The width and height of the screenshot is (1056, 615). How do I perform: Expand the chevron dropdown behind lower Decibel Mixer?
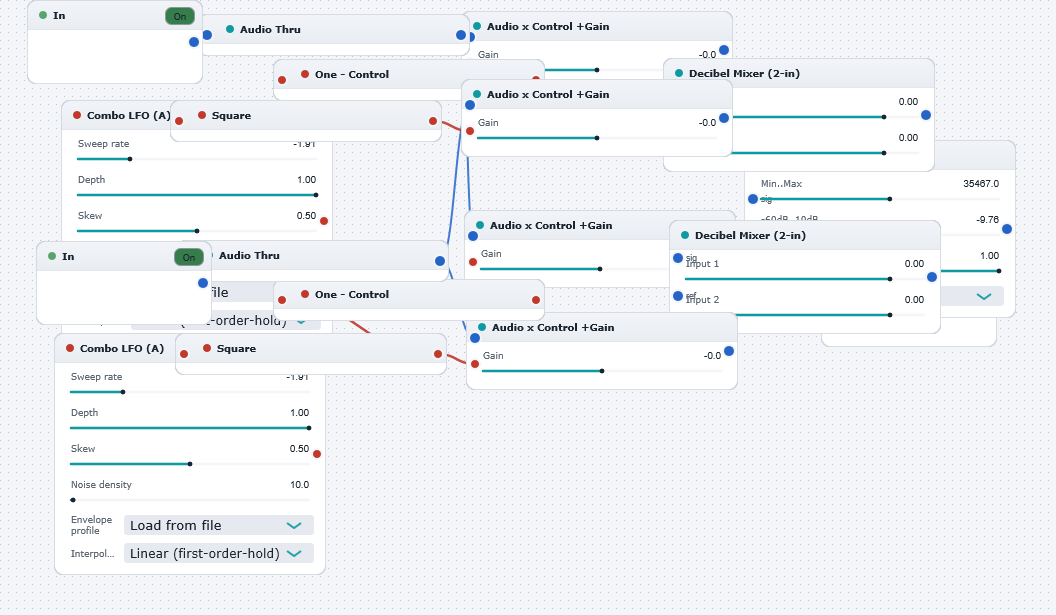click(984, 296)
